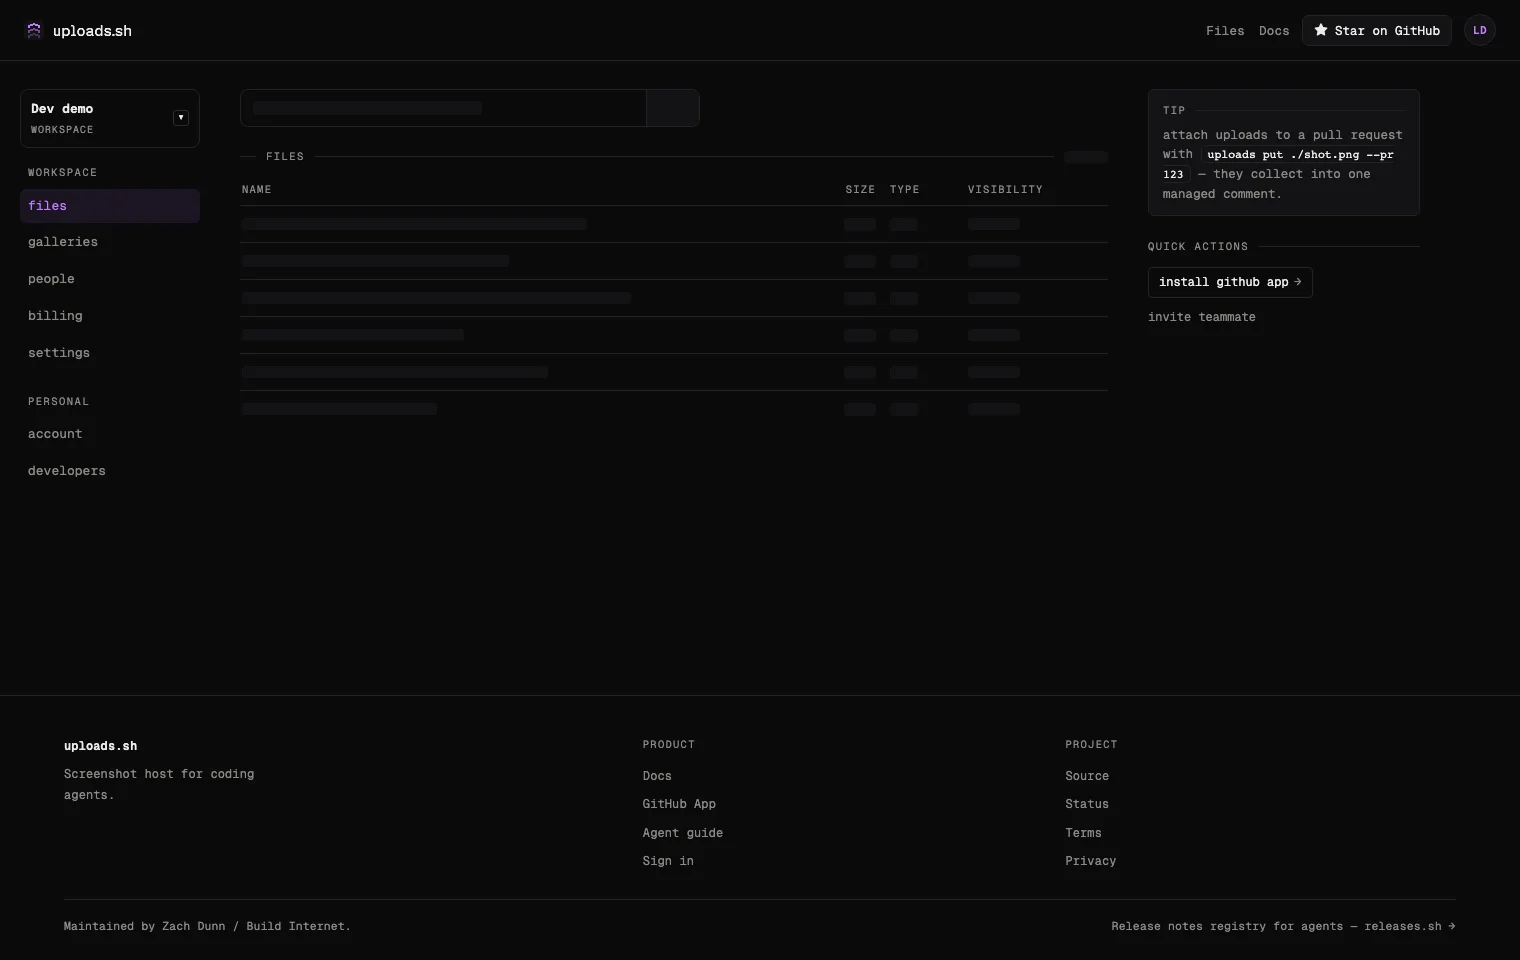1520x960 pixels.
Task: Expand the Dev demo workspace switcher
Action: tap(110, 118)
